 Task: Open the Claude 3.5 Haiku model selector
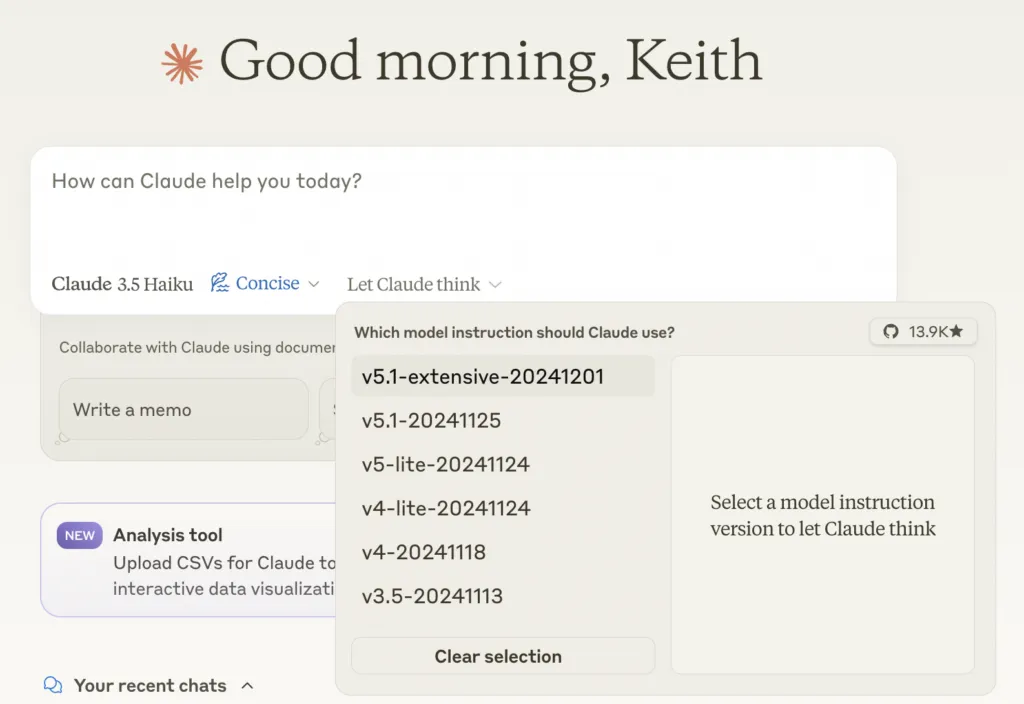pos(122,284)
